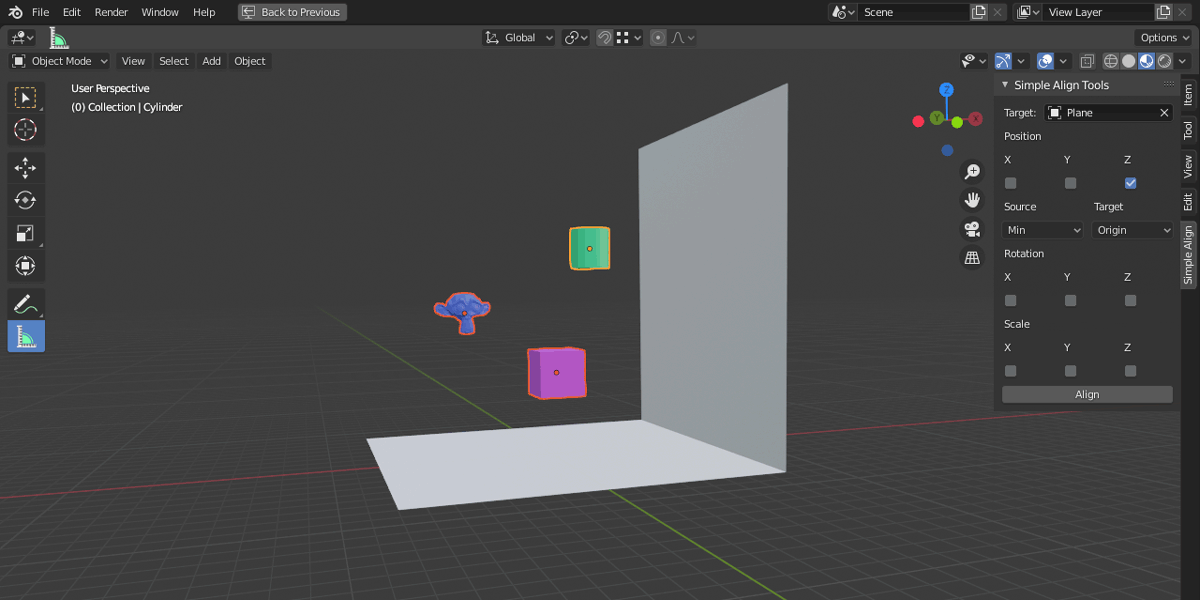Toggle proportional editing button
1200x600 pixels.
tap(658, 38)
